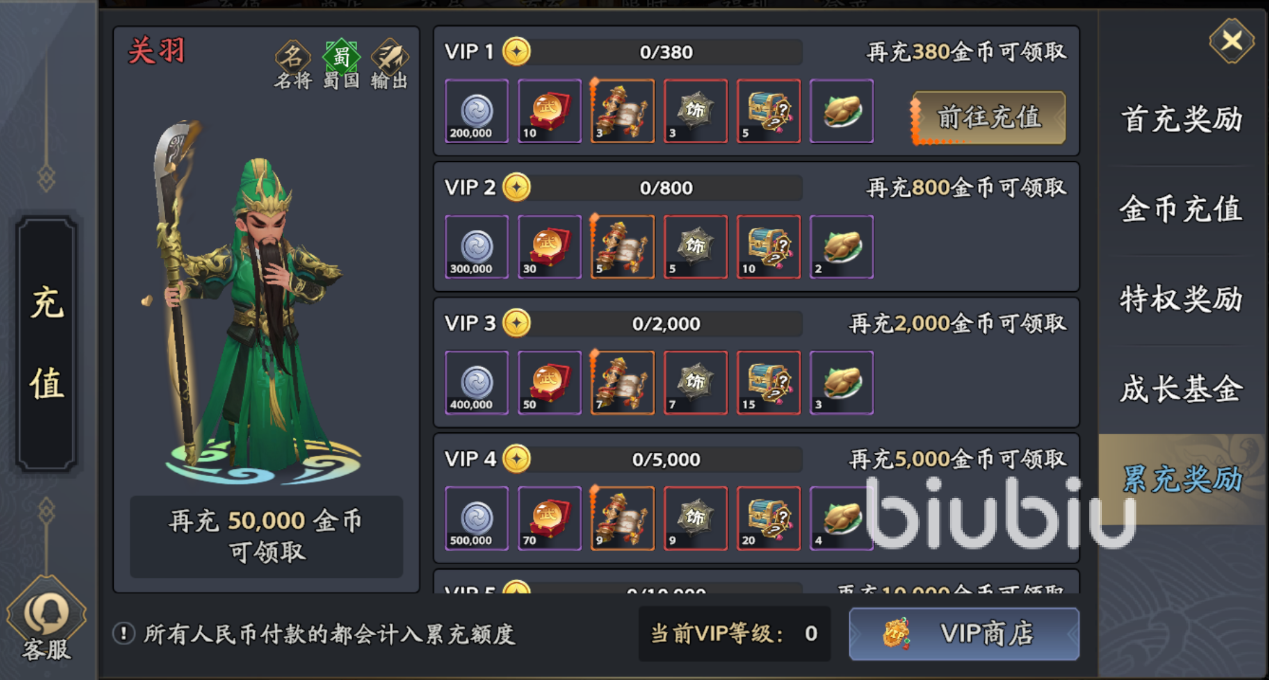Switch to the 首充奖励 tab
Image resolution: width=1269 pixels, height=680 pixels.
[1181, 120]
